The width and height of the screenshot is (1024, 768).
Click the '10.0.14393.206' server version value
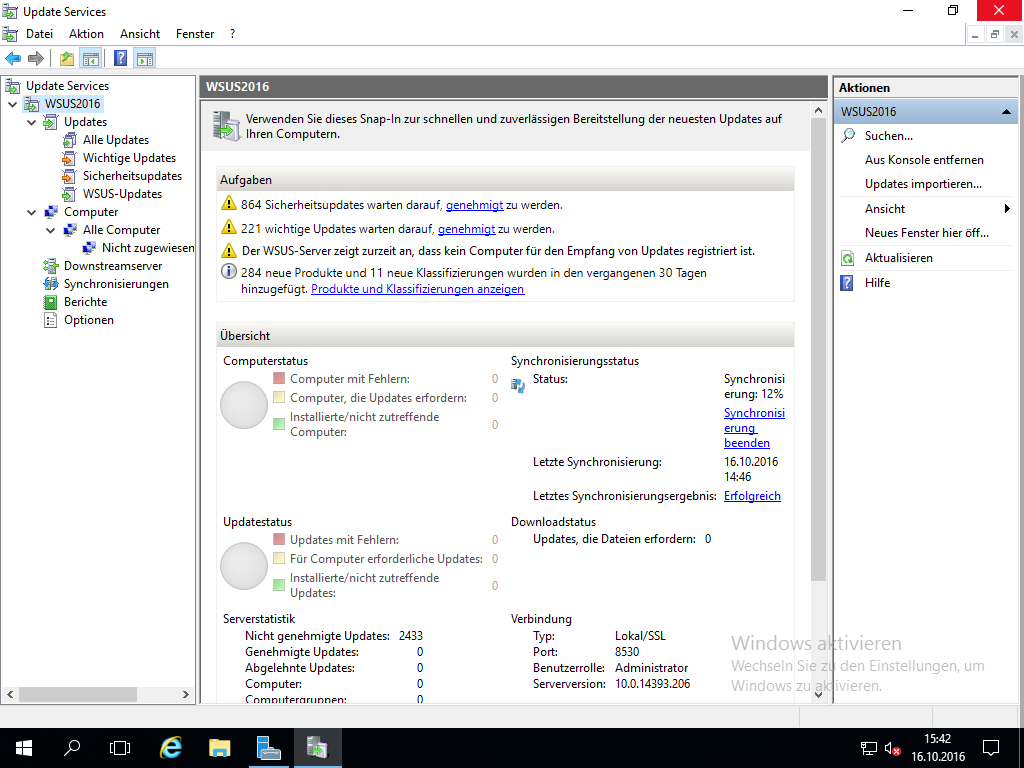pyautogui.click(x=652, y=684)
